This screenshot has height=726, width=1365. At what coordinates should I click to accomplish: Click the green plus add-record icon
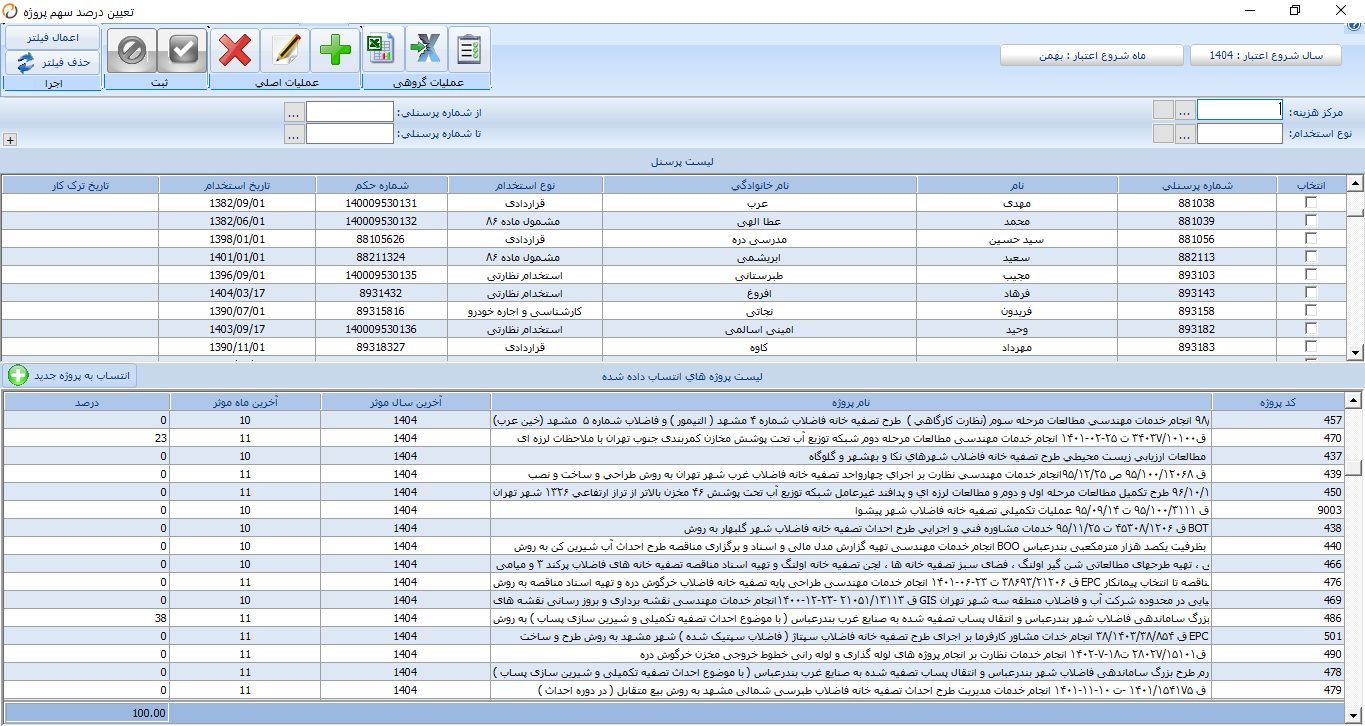click(x=336, y=49)
